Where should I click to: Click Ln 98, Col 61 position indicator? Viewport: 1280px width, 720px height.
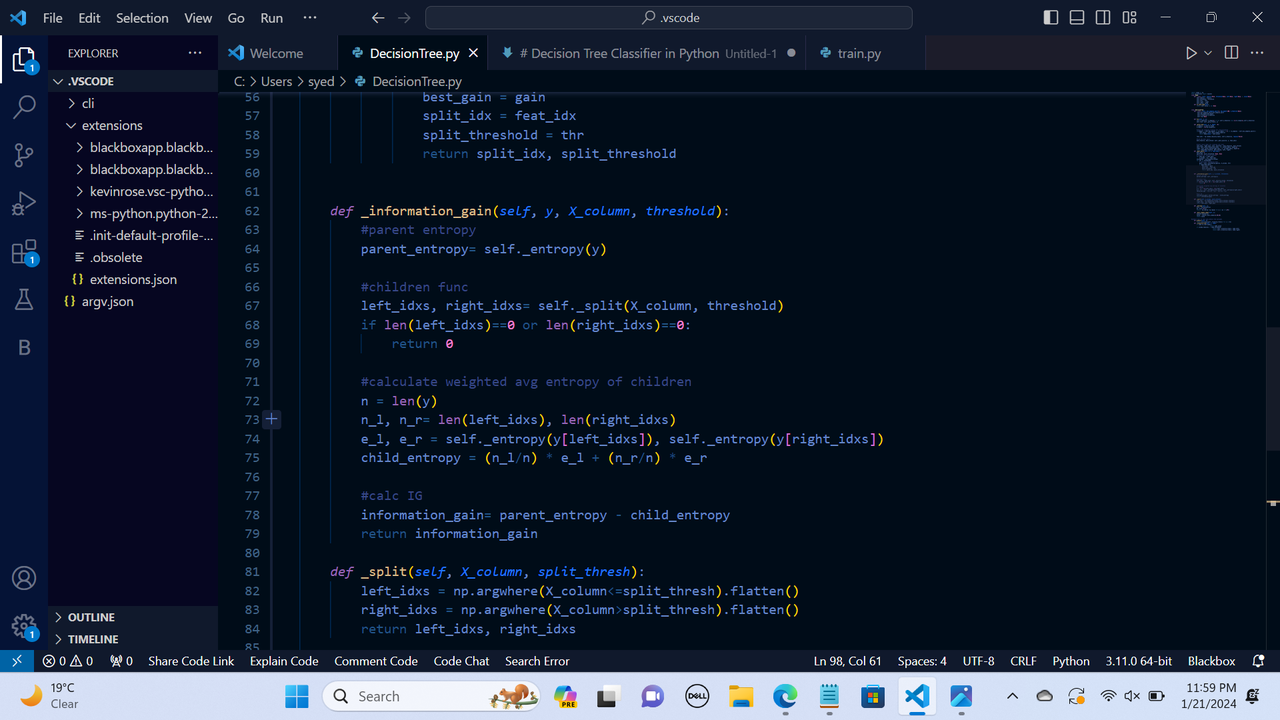click(x=847, y=661)
